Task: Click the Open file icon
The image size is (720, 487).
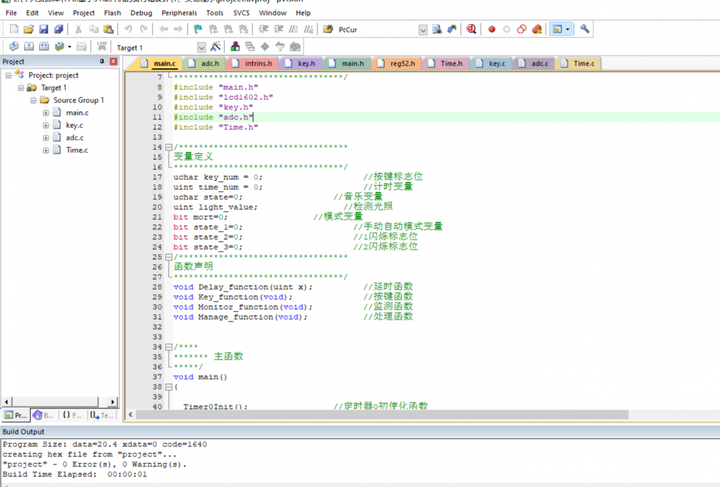Action: (x=28, y=29)
